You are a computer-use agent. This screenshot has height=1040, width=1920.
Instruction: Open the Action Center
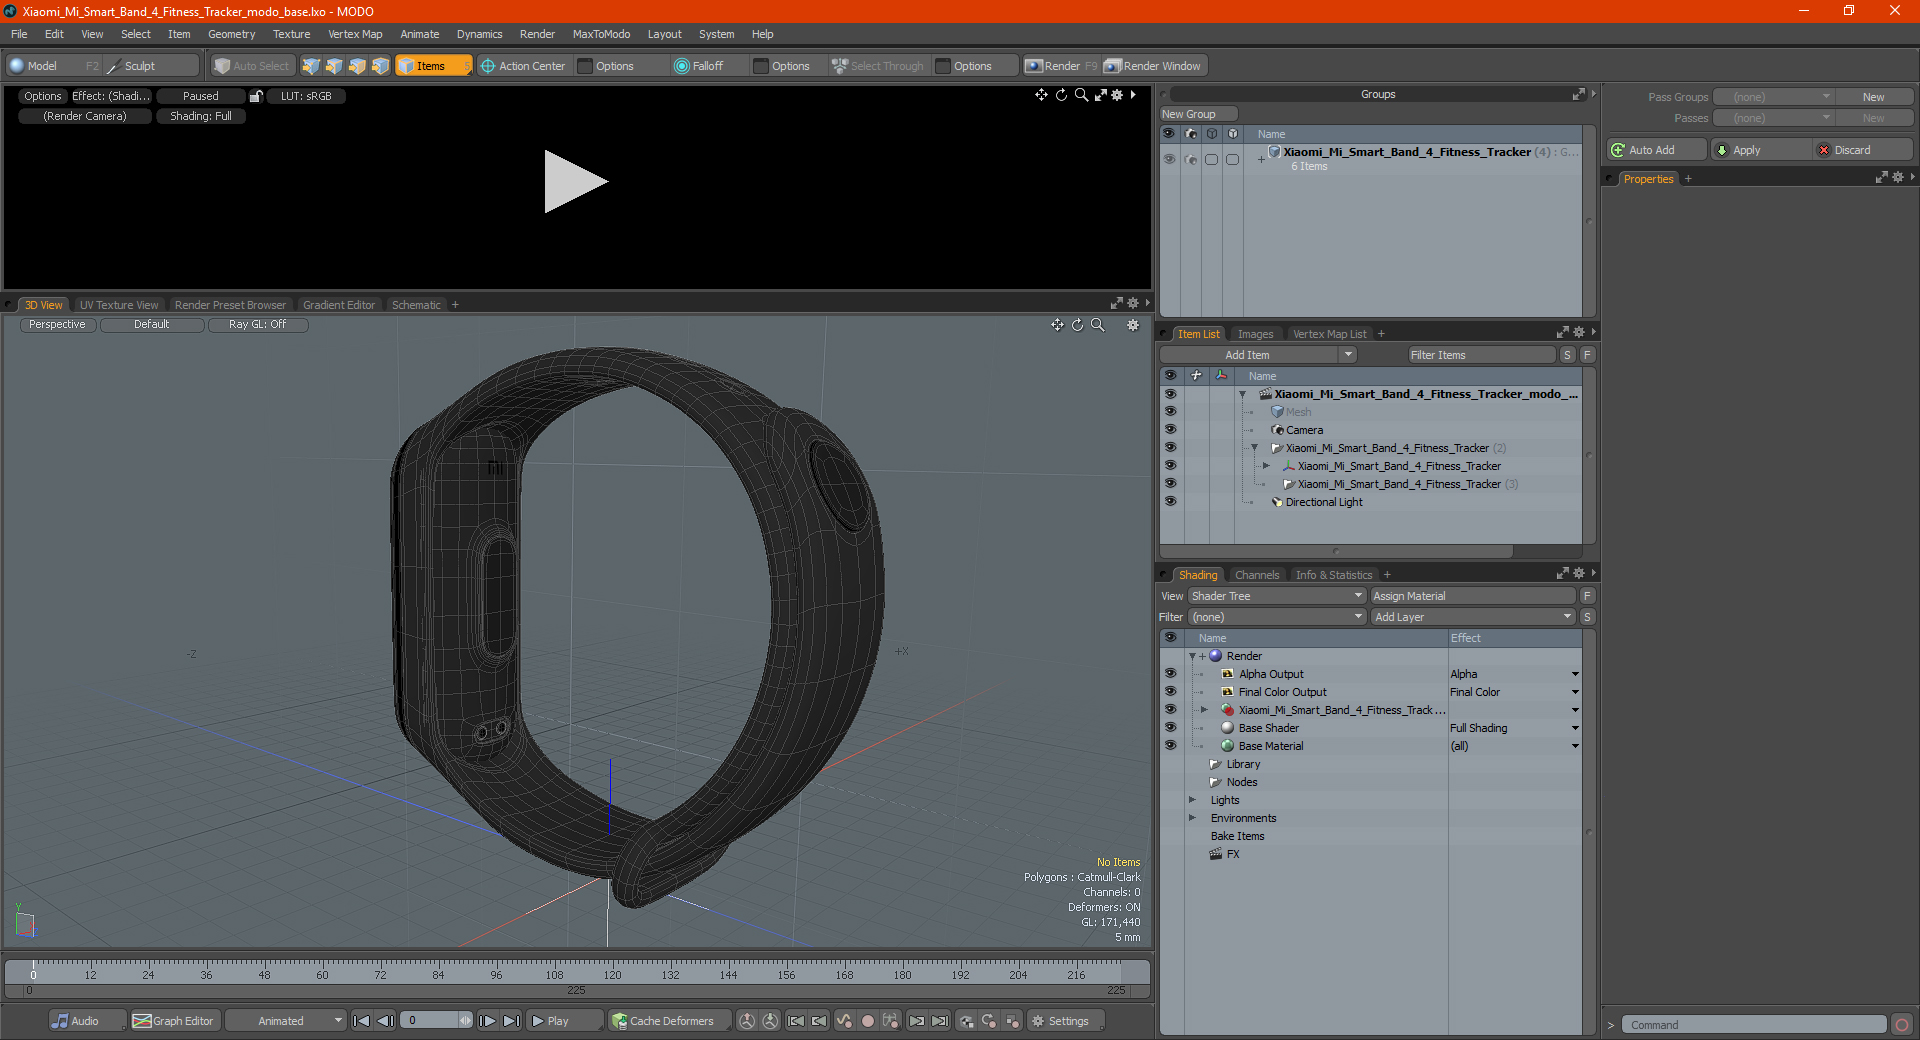523,66
